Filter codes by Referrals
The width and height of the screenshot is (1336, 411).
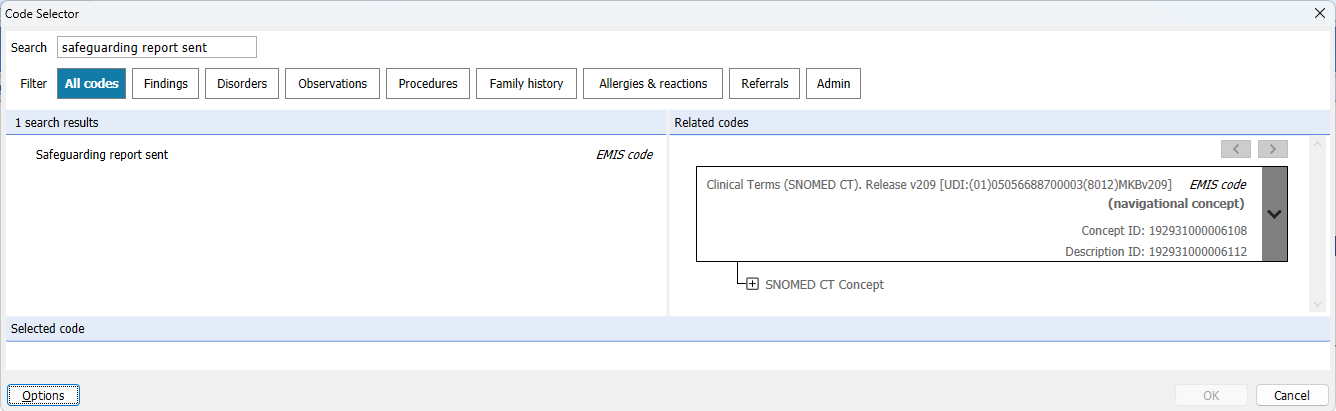coord(765,84)
